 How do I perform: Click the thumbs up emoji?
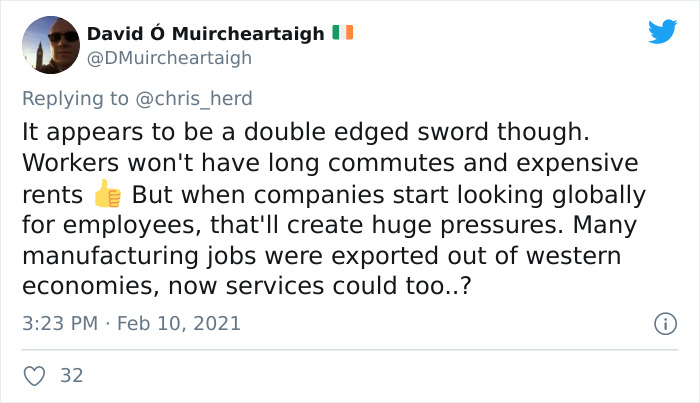point(108,194)
